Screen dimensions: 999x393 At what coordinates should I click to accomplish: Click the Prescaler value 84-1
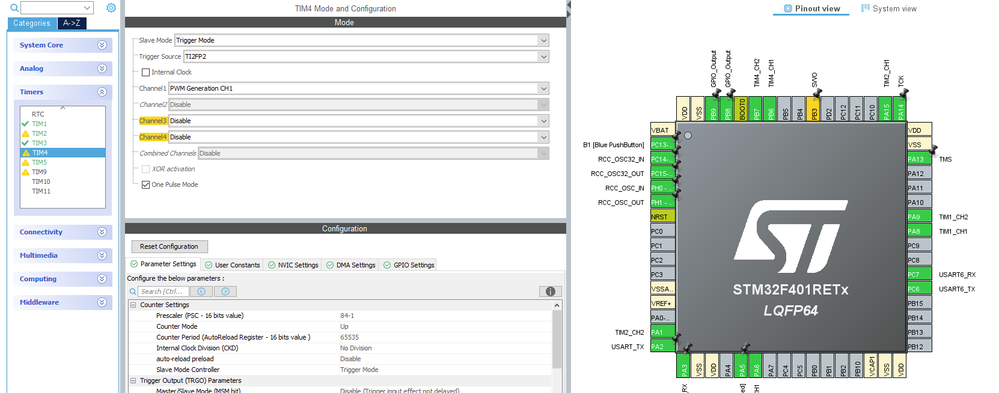point(347,316)
